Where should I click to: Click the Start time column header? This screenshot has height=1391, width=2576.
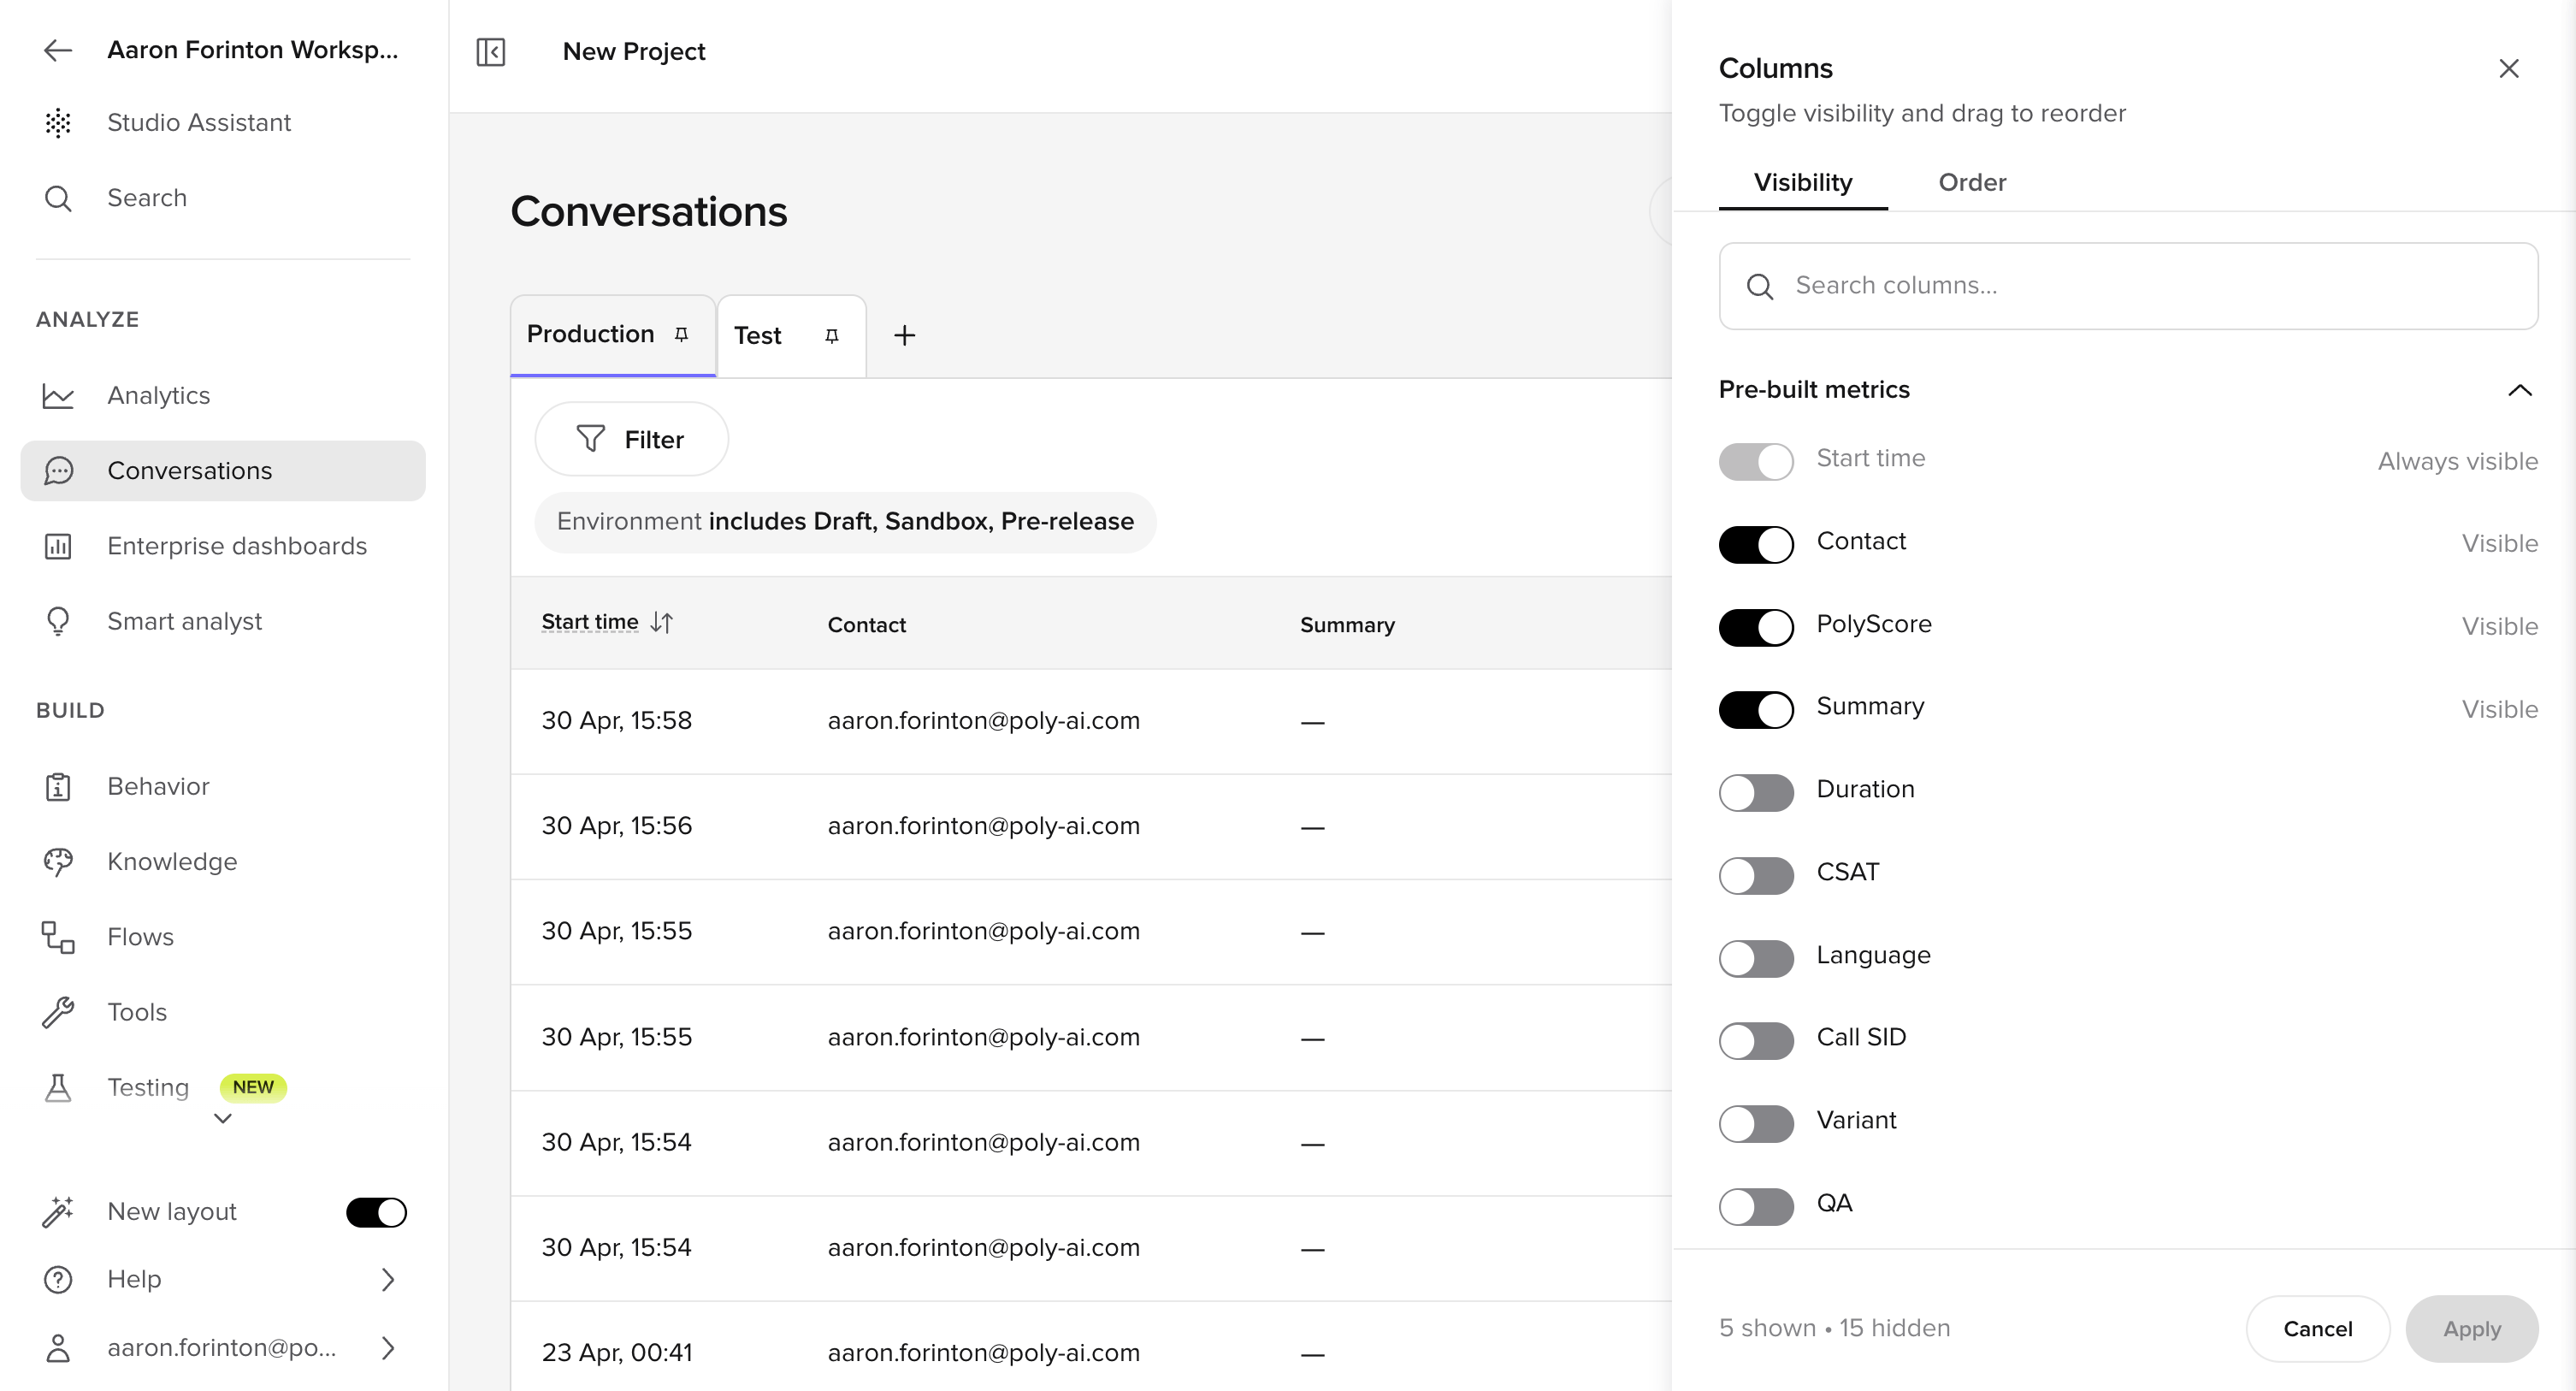pos(590,622)
